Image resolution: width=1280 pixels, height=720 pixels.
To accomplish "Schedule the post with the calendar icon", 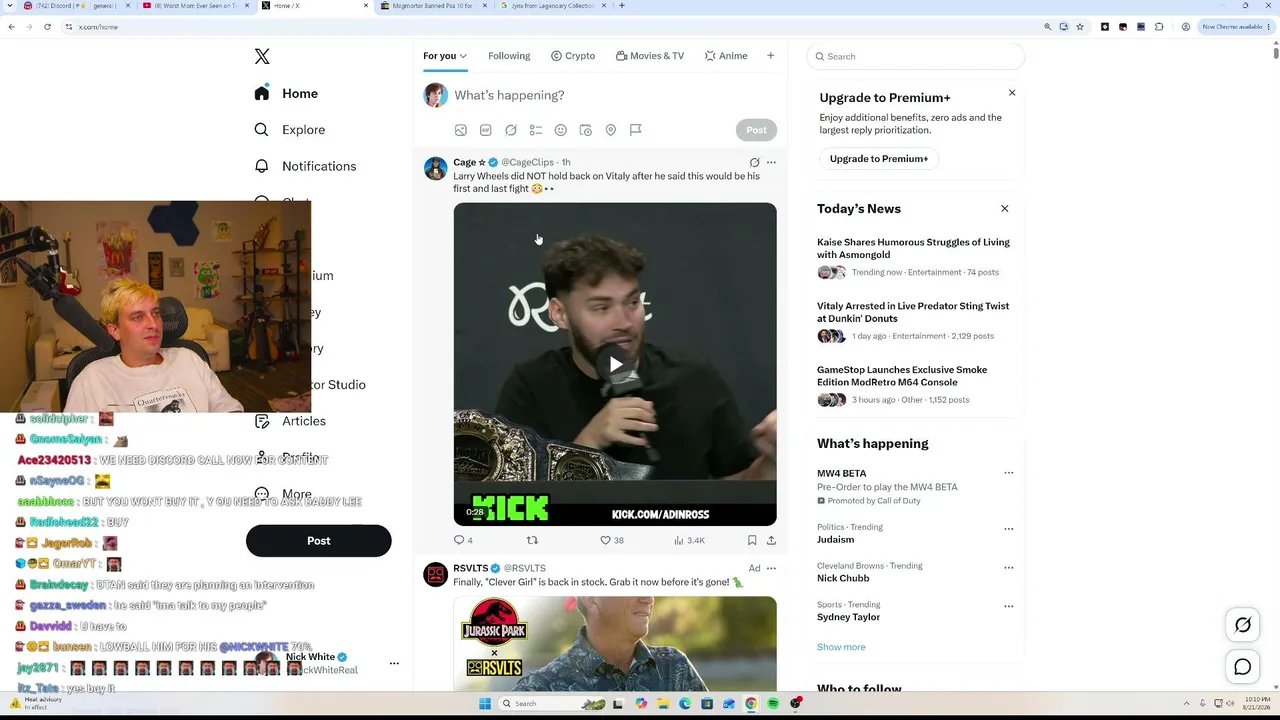I will tap(586, 130).
